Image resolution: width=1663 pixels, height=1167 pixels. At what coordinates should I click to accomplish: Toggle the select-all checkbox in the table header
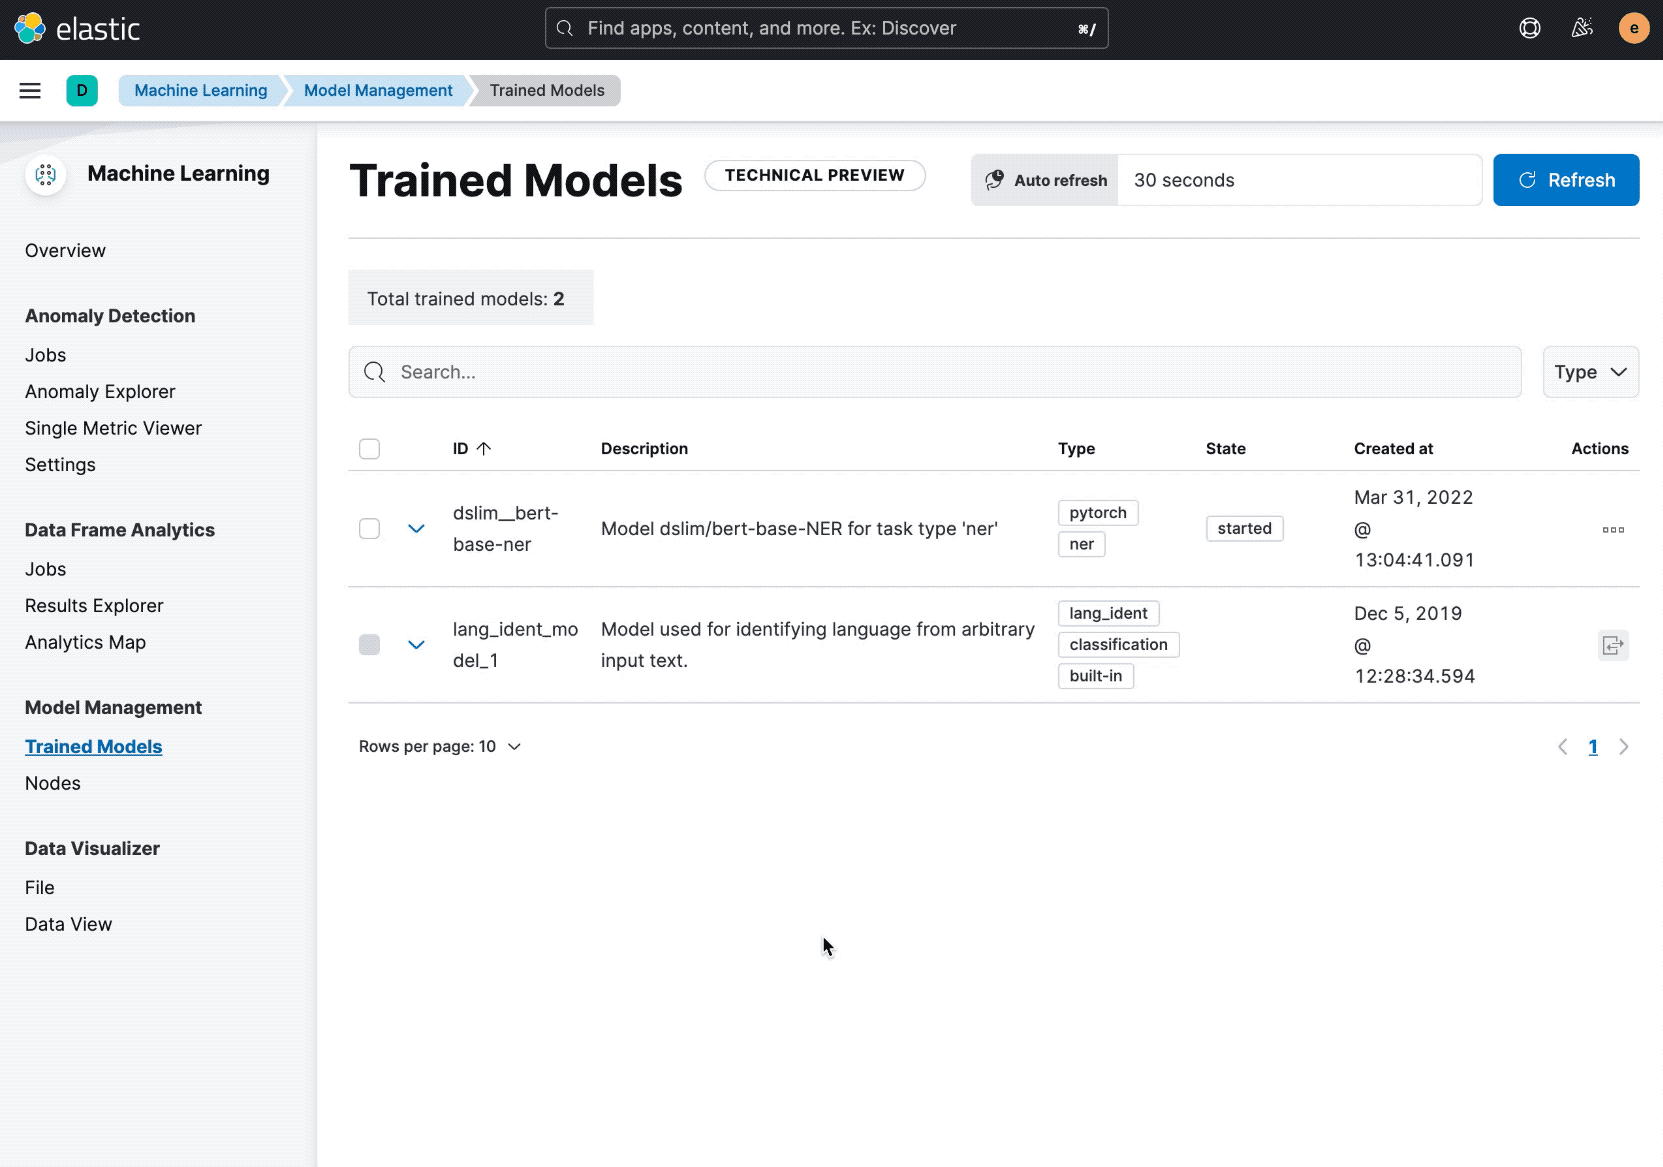click(369, 448)
